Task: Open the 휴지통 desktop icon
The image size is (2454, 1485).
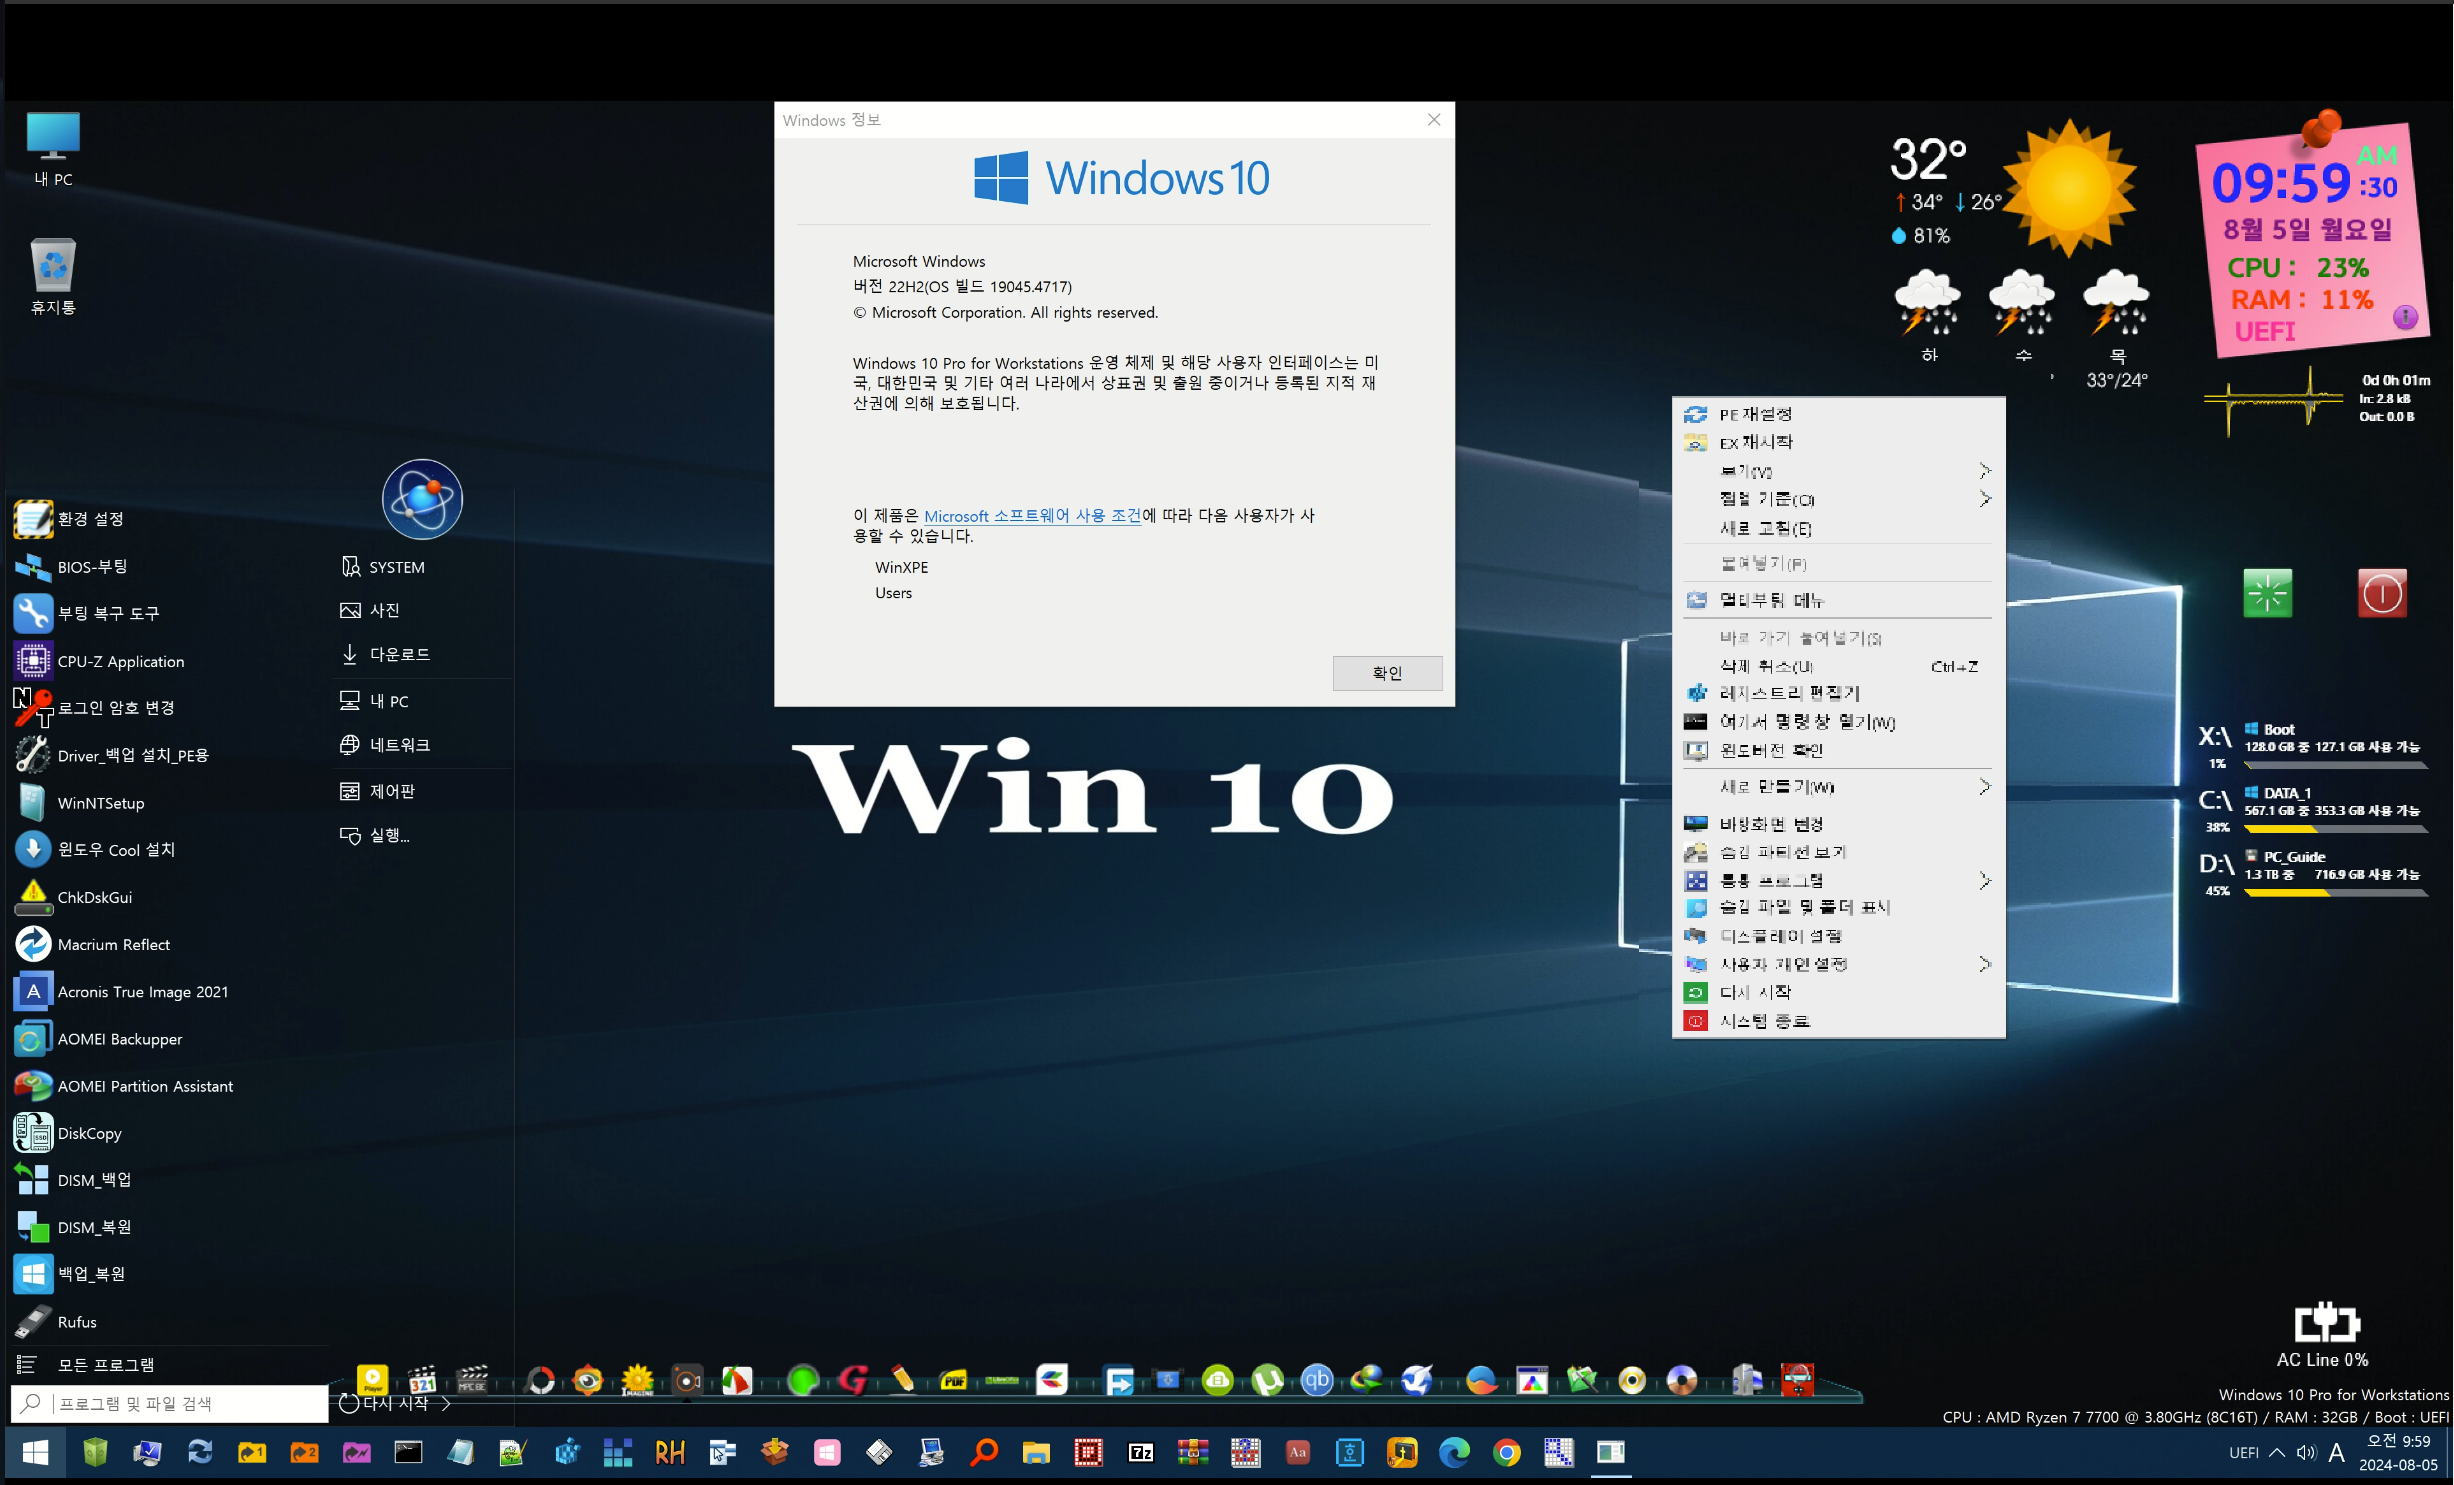Action: coord(53,276)
